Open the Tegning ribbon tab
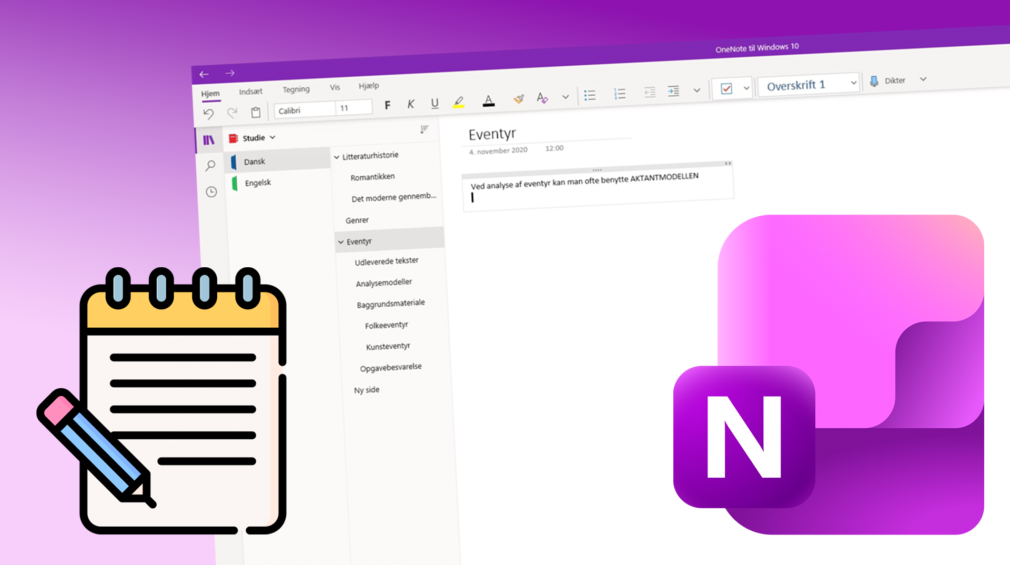This screenshot has height=565, width=1010. (295, 90)
